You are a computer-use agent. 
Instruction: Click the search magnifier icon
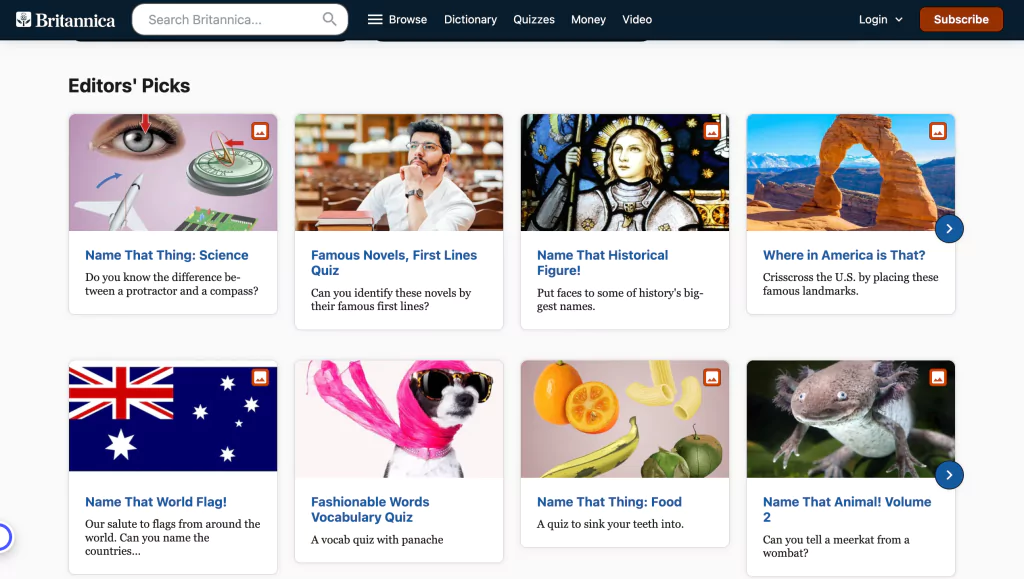coord(330,19)
